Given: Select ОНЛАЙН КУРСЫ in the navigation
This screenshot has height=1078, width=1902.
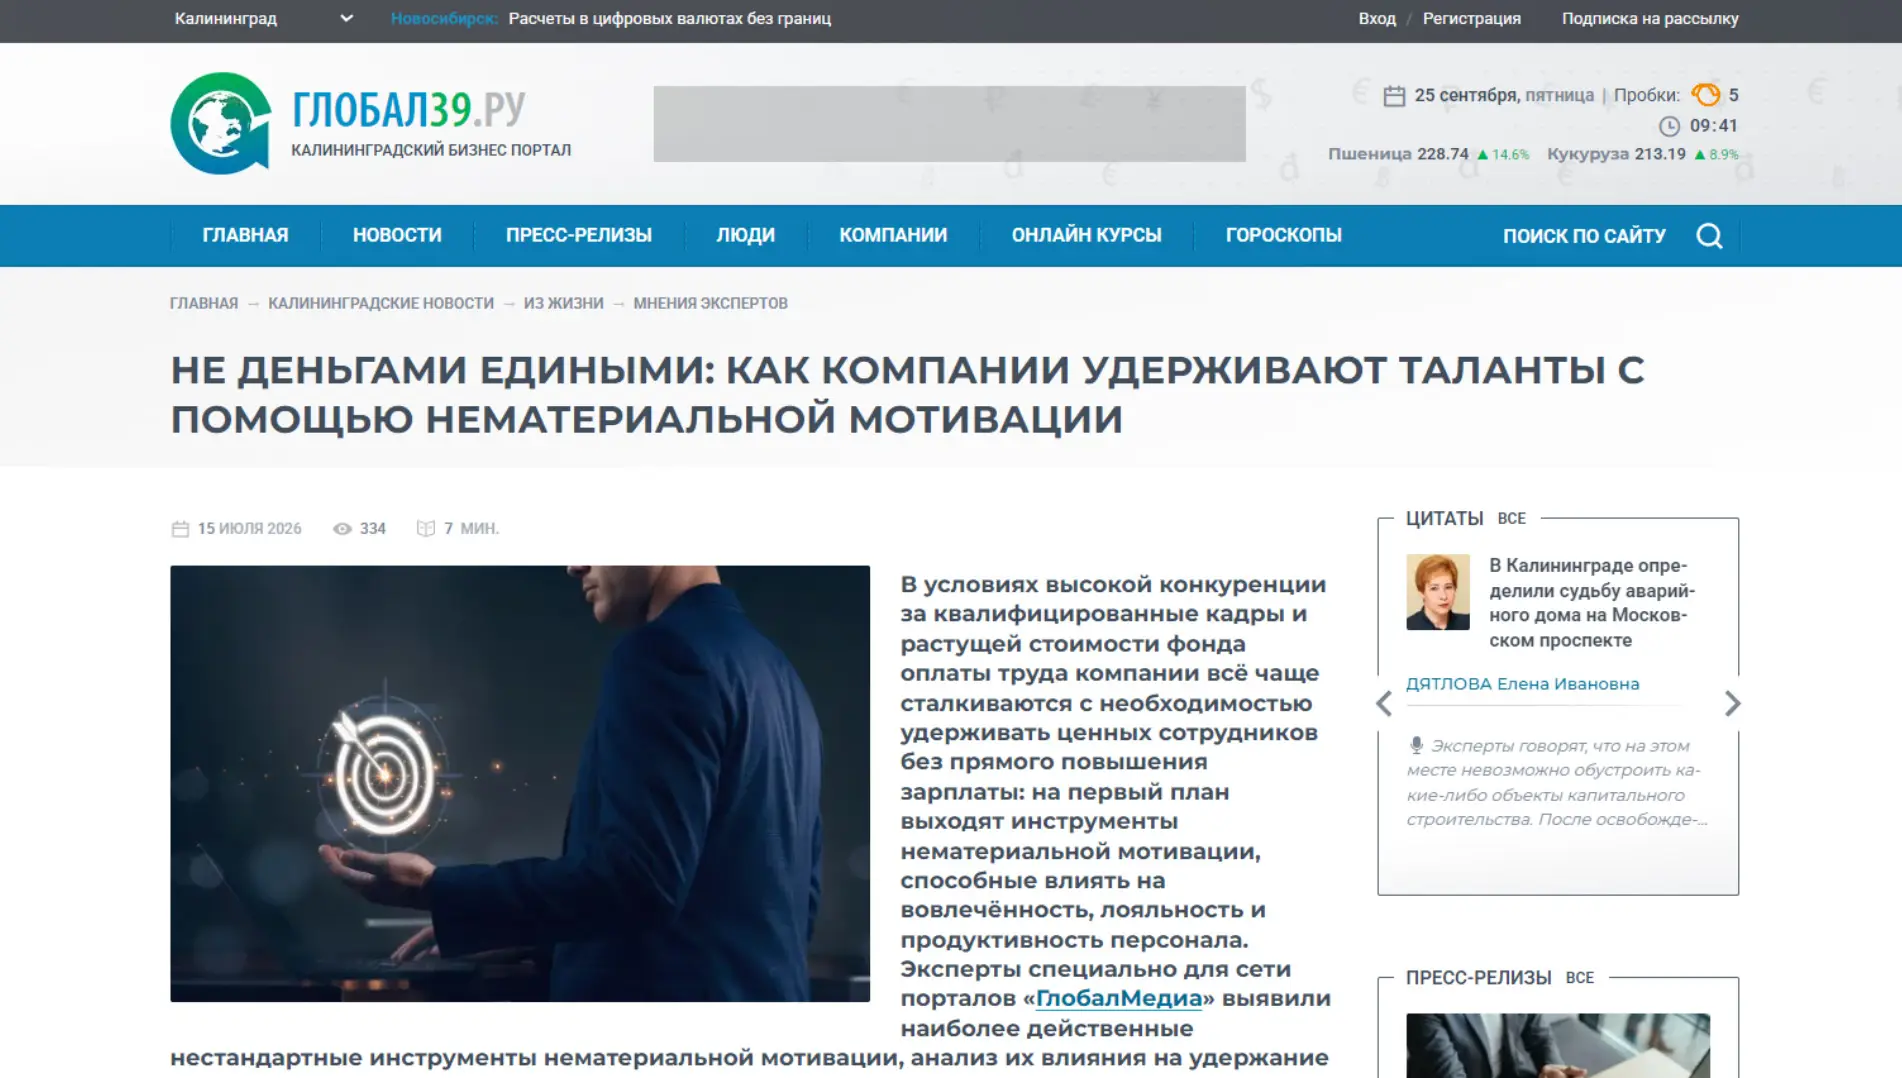Looking at the screenshot, I should coord(1086,235).
